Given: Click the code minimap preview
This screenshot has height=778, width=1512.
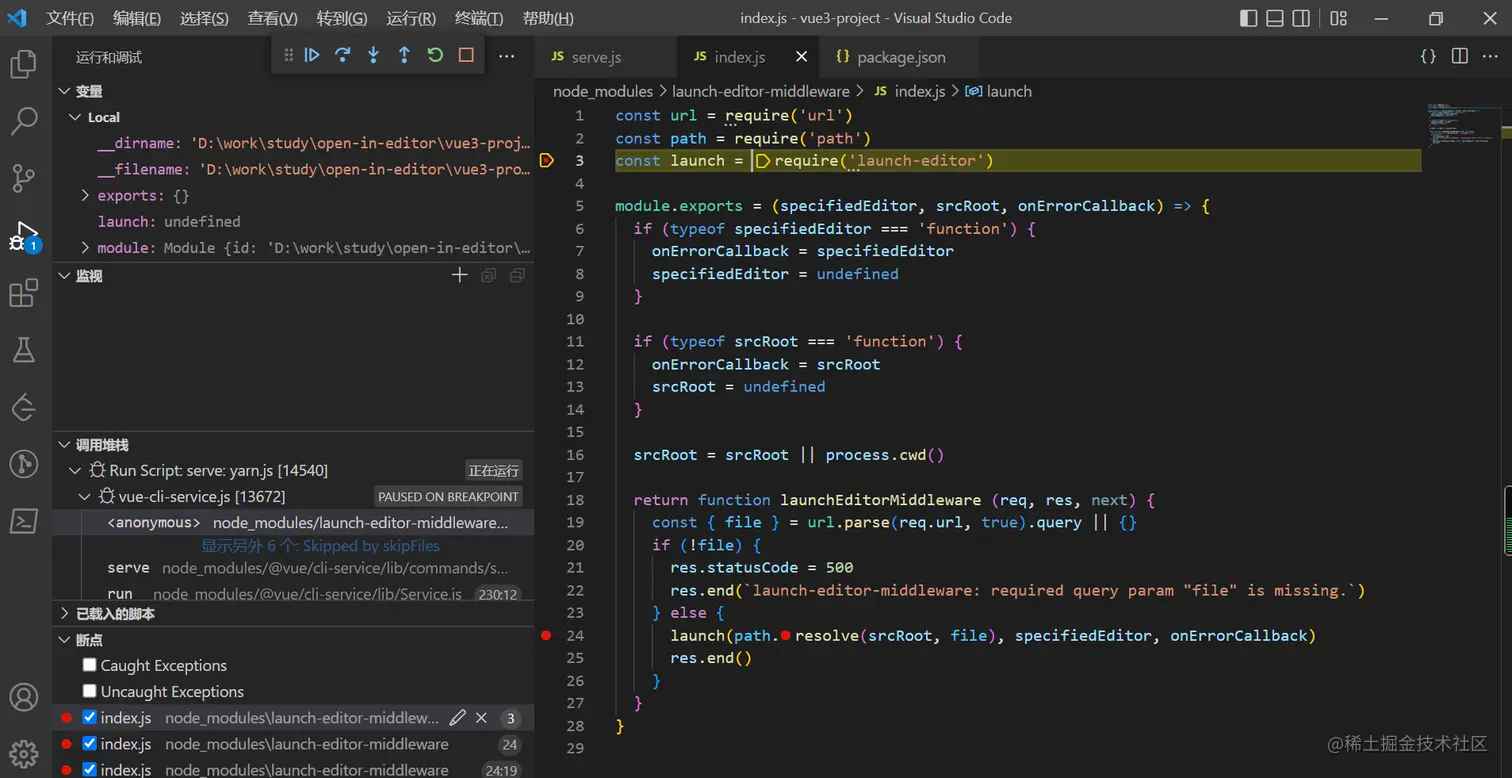Looking at the screenshot, I should (x=1463, y=125).
